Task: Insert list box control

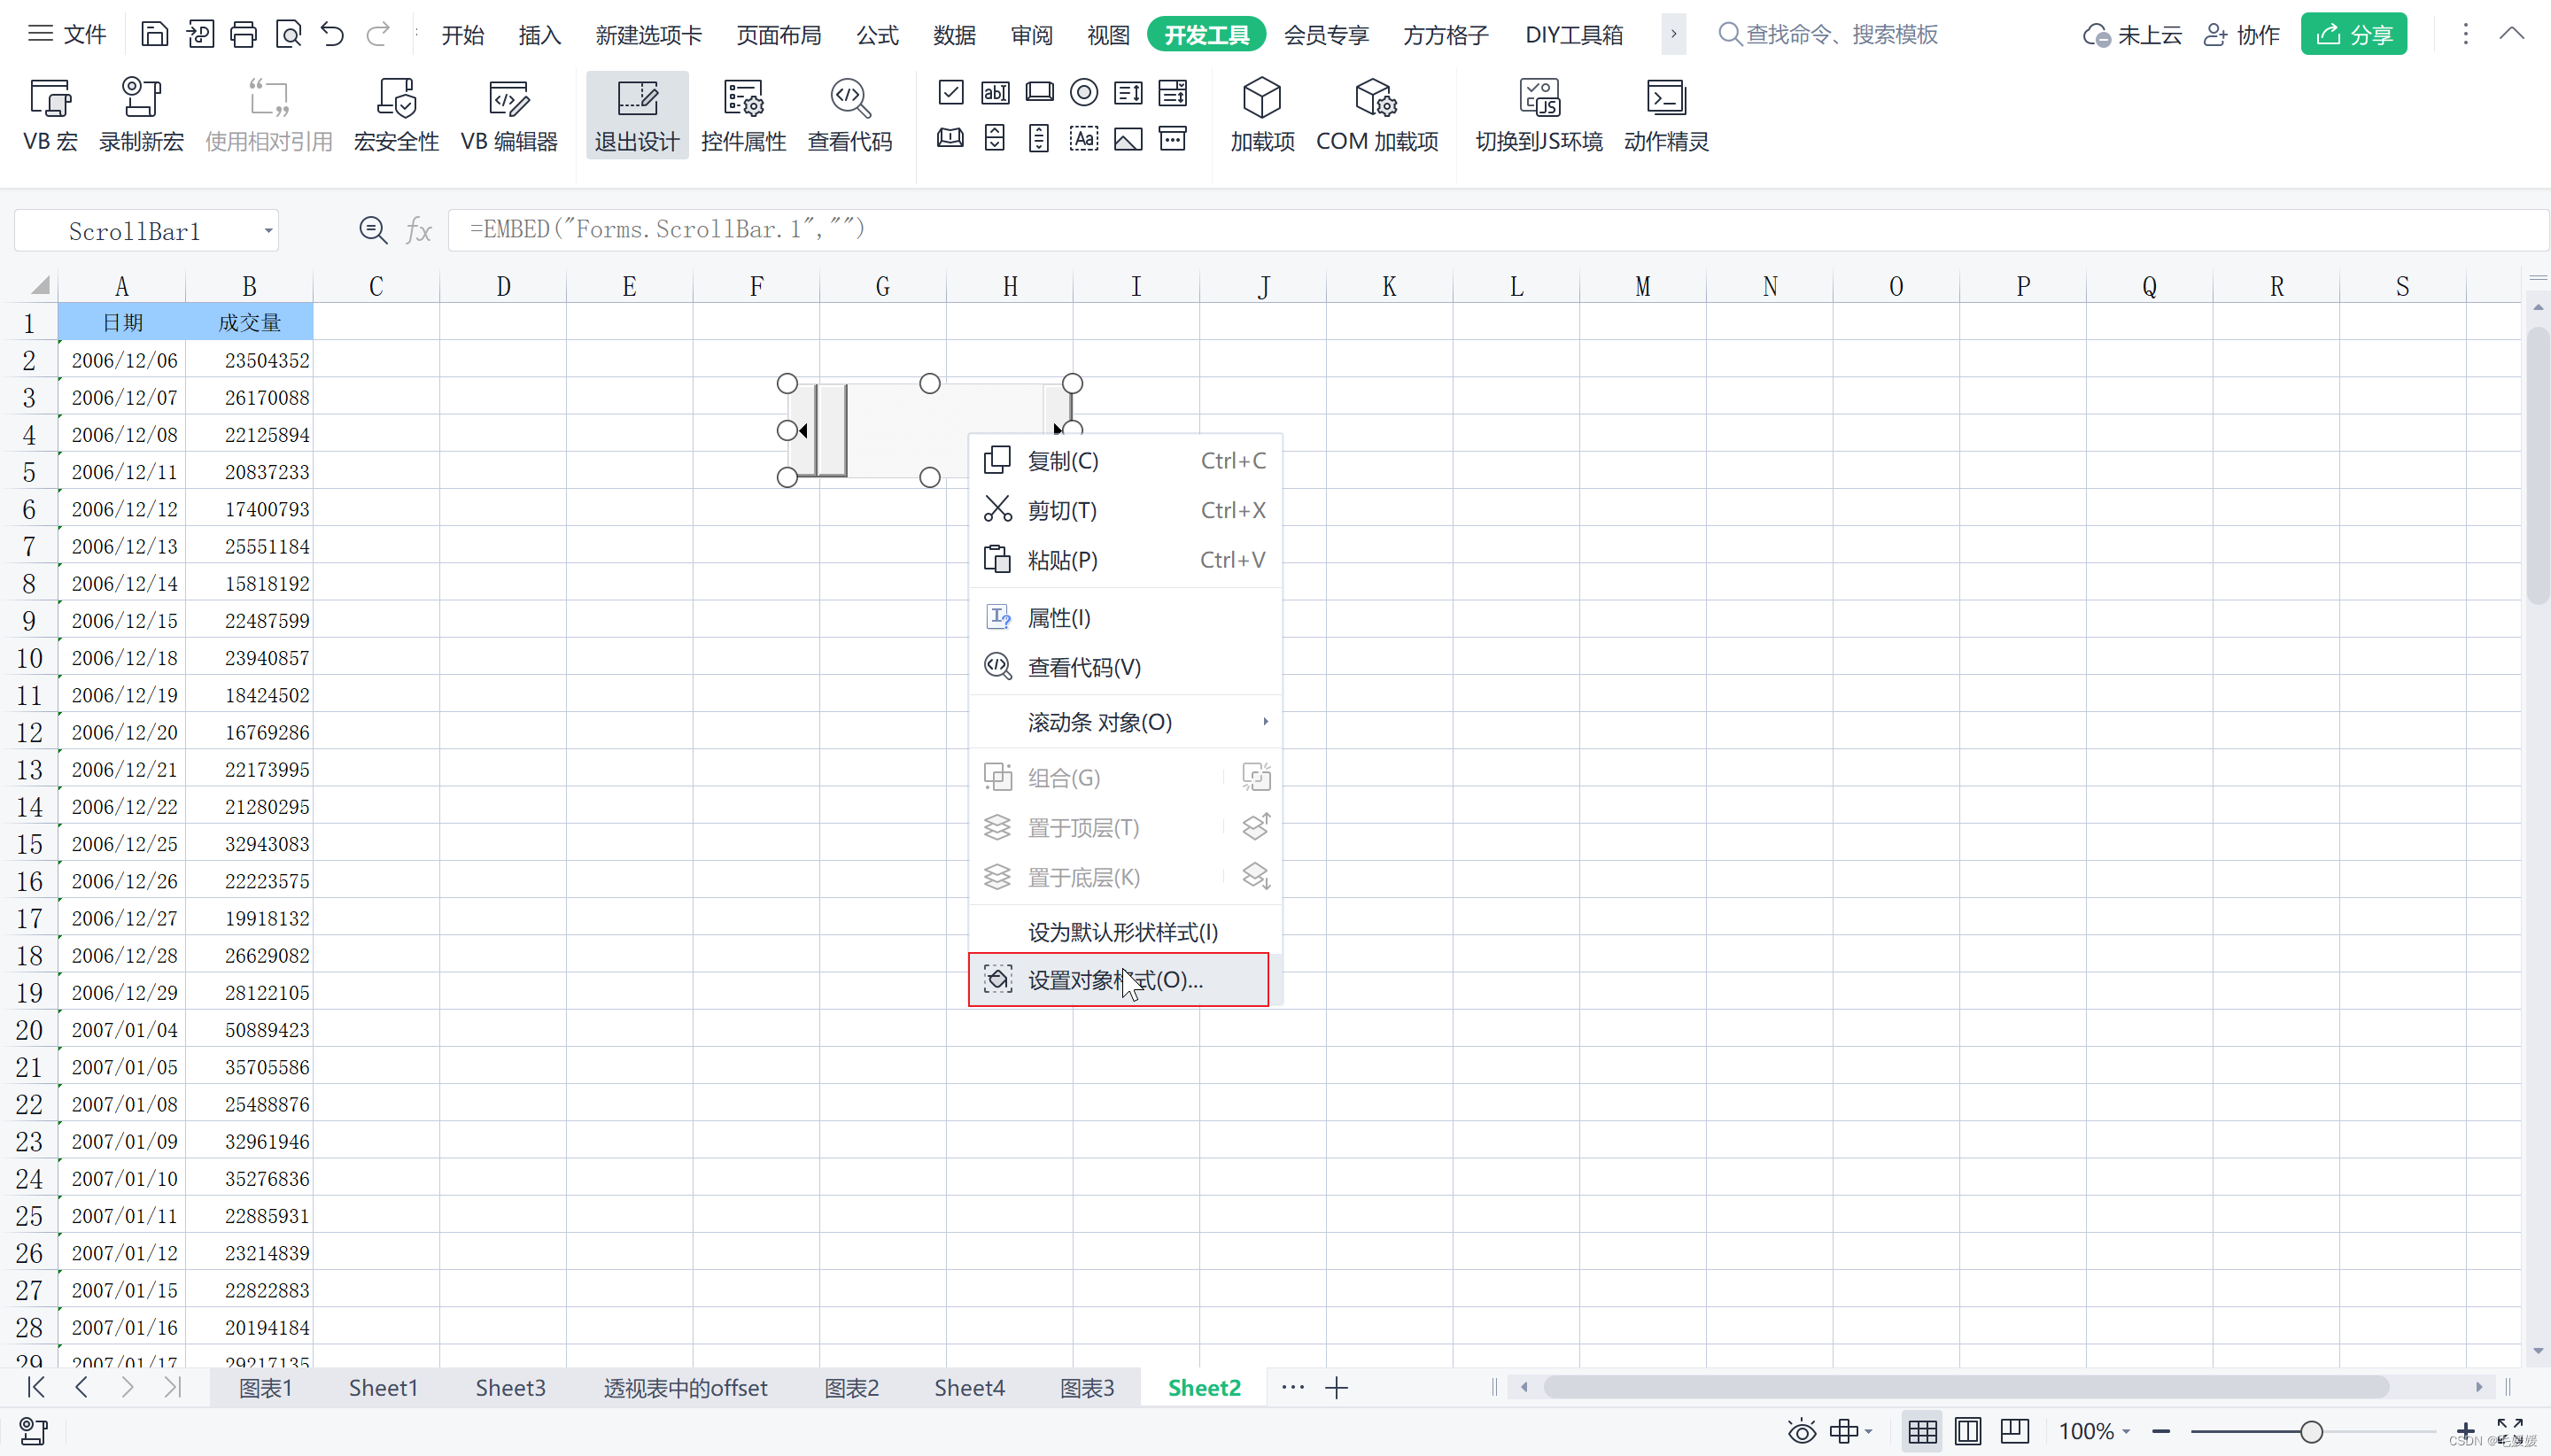Action: [x=1128, y=93]
